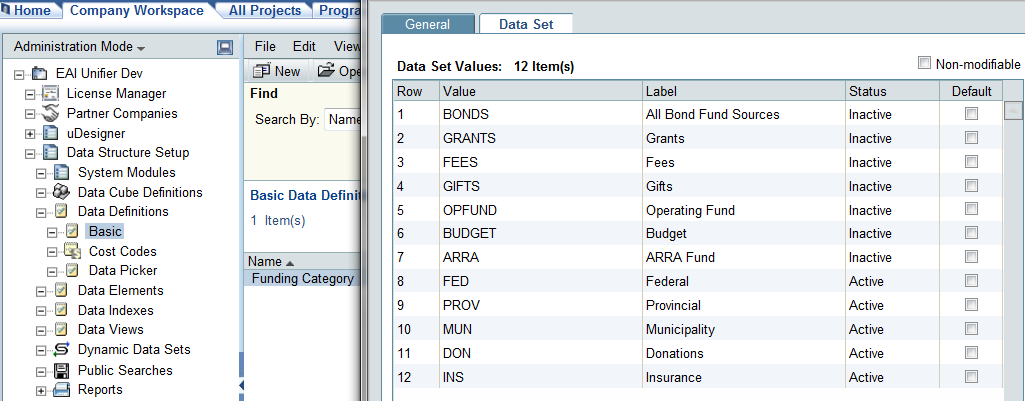Select Data Picker in the tree
The image size is (1025, 401).
coord(122,270)
